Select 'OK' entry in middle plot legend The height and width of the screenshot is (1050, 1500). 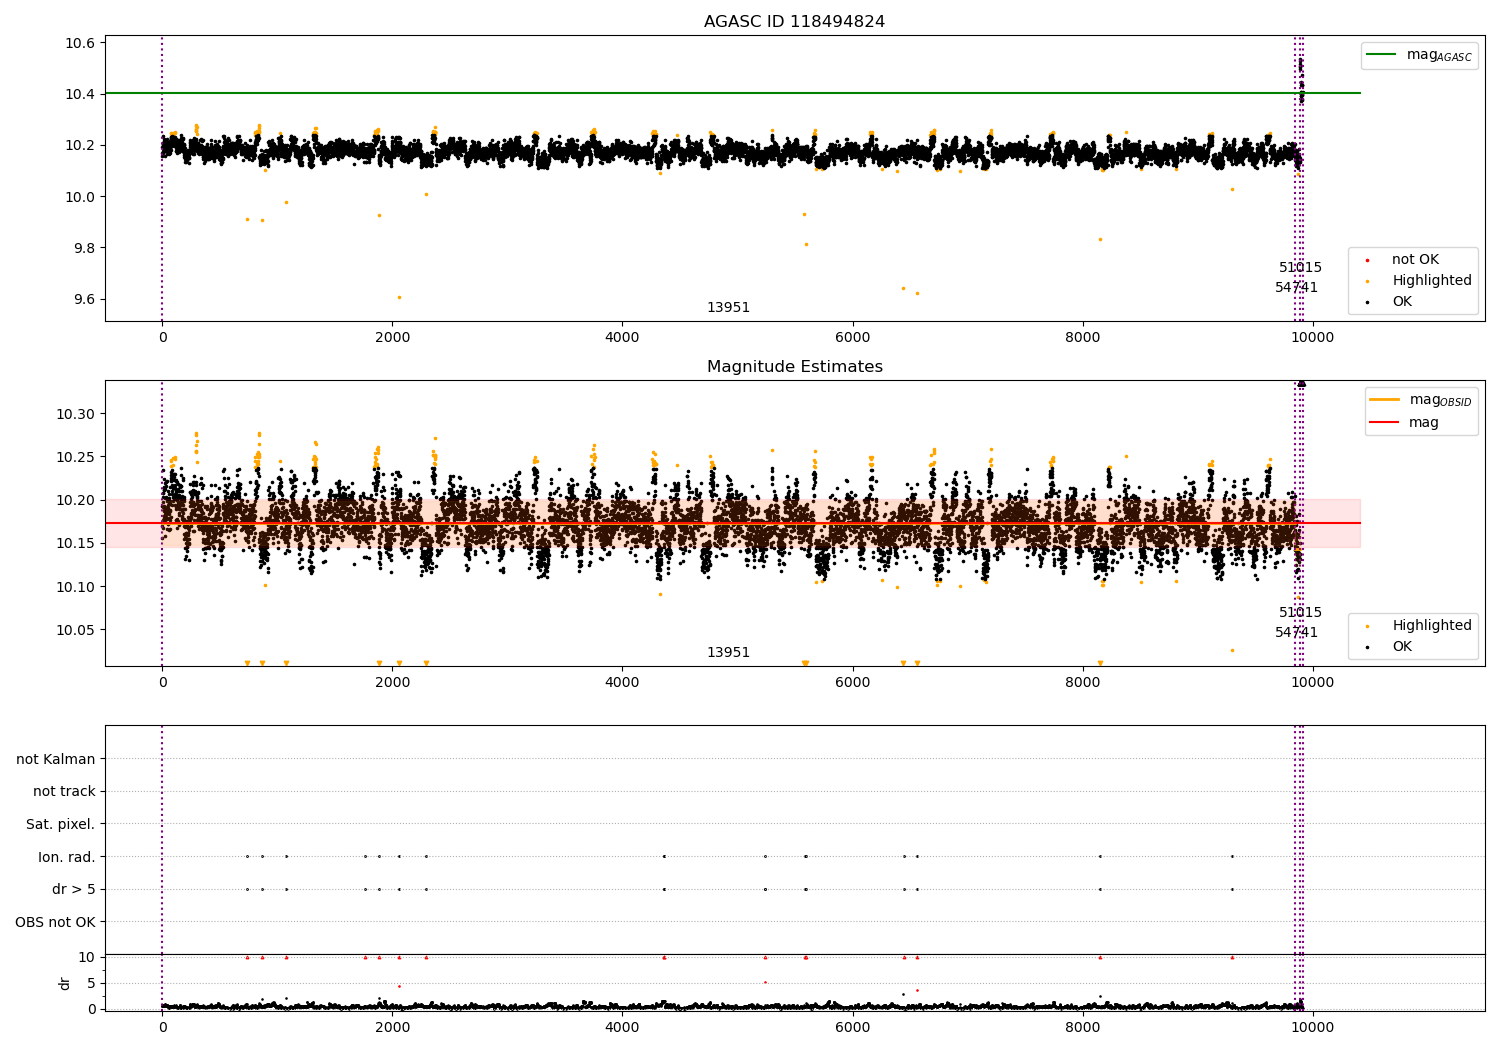coord(1401,647)
